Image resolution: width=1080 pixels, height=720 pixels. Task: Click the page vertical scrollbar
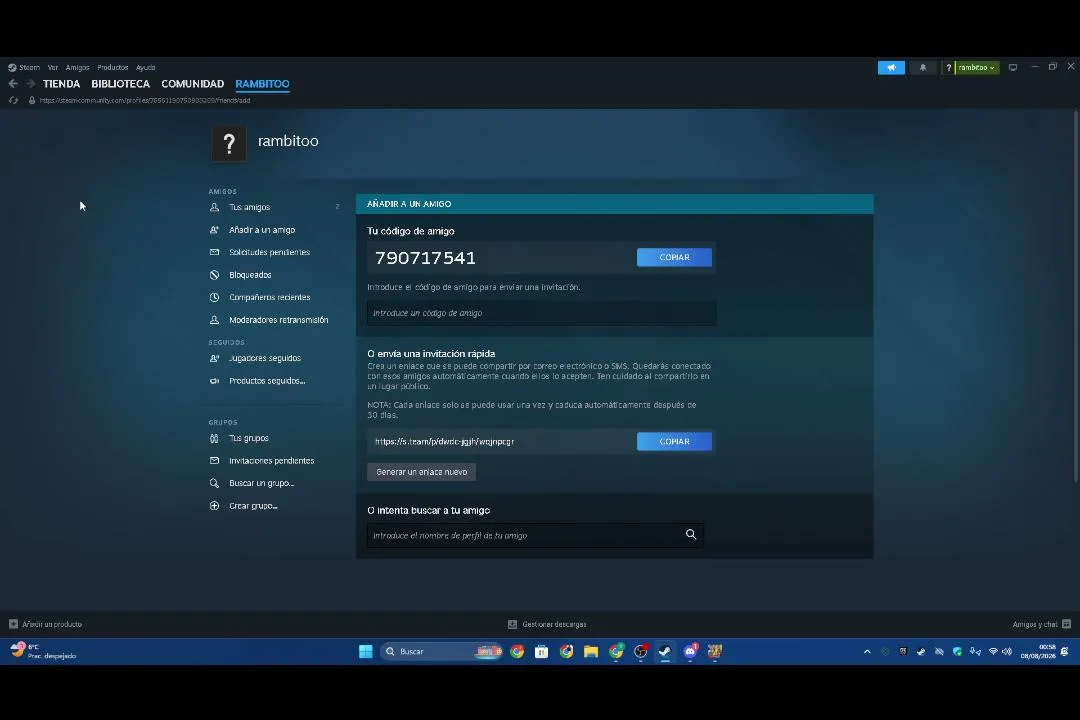1075,296
